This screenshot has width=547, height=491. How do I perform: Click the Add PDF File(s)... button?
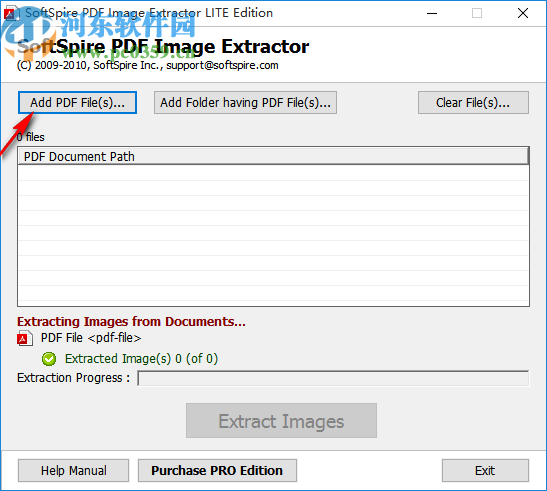click(x=77, y=103)
